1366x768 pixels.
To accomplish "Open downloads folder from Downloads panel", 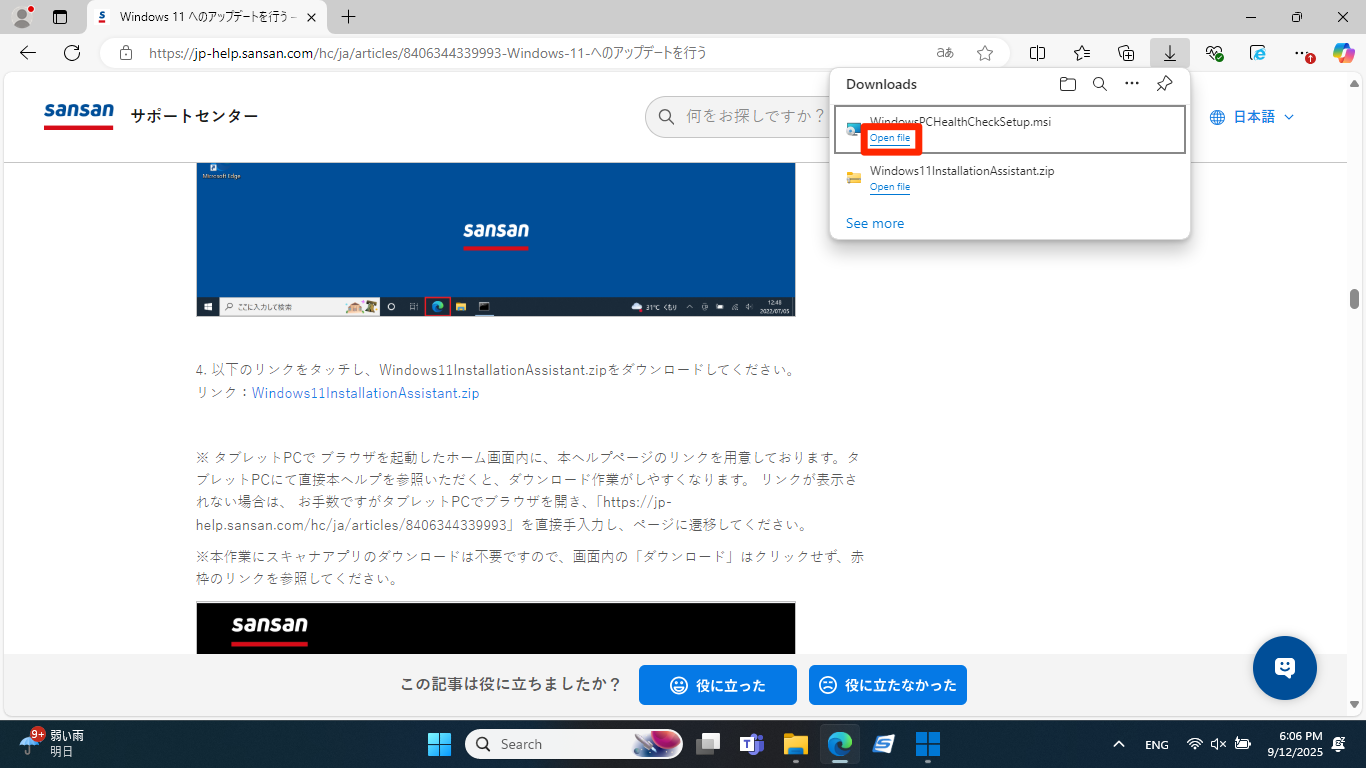I will (1068, 84).
